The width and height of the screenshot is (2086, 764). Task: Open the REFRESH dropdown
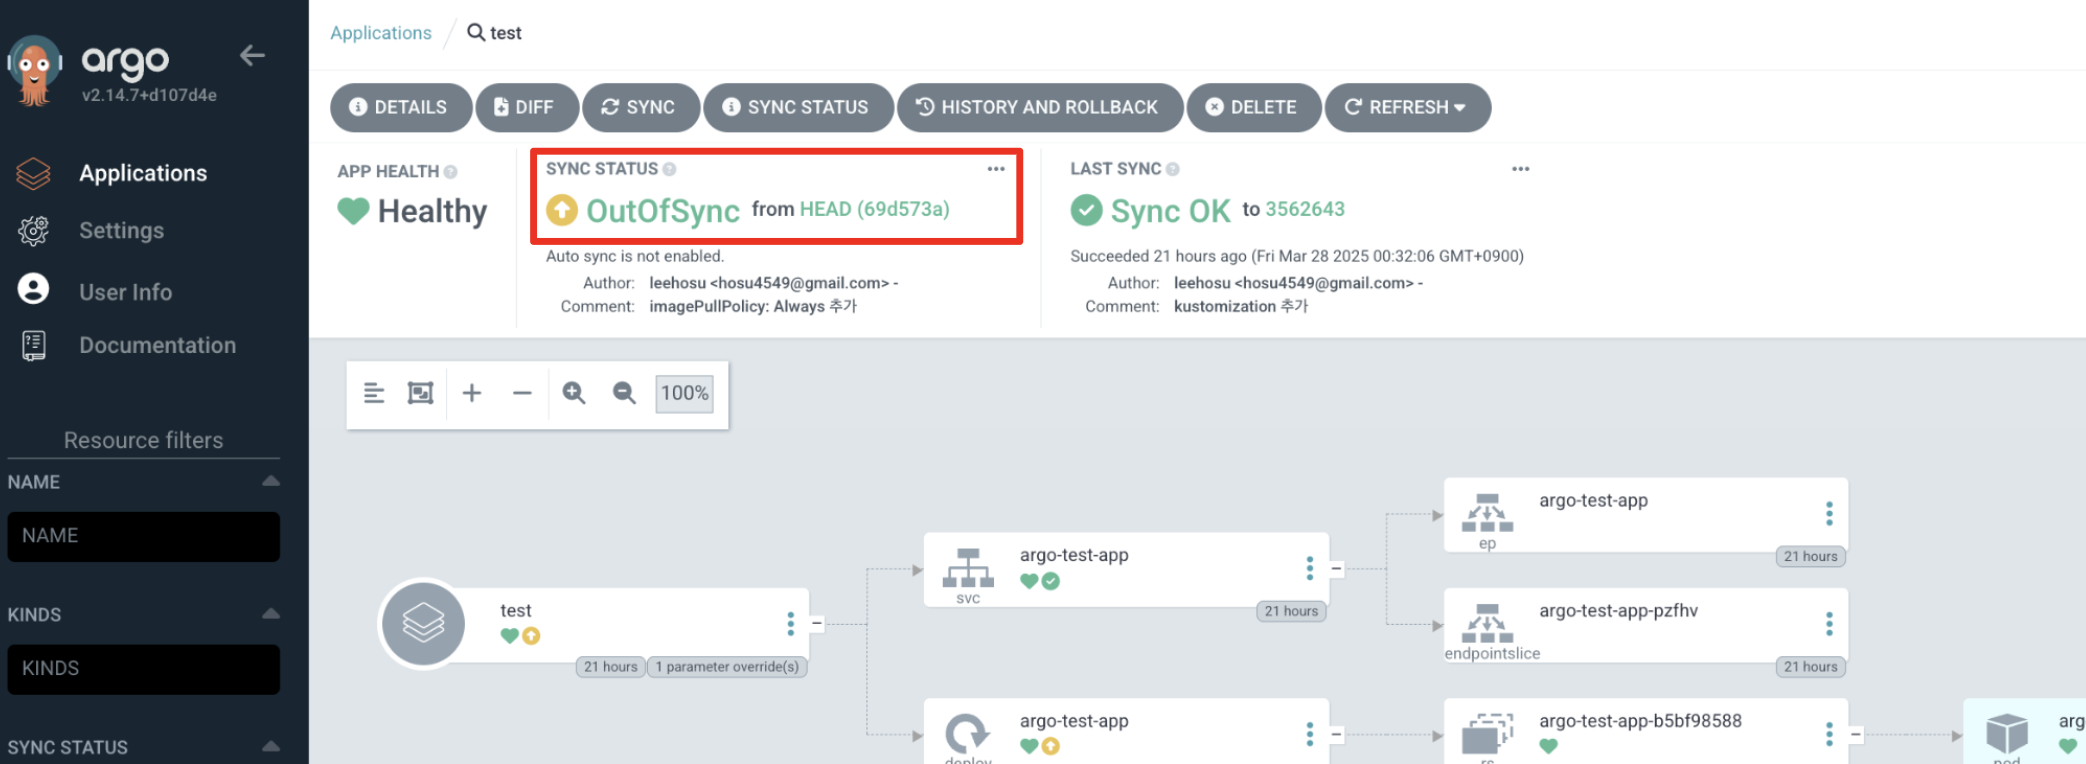1407,107
